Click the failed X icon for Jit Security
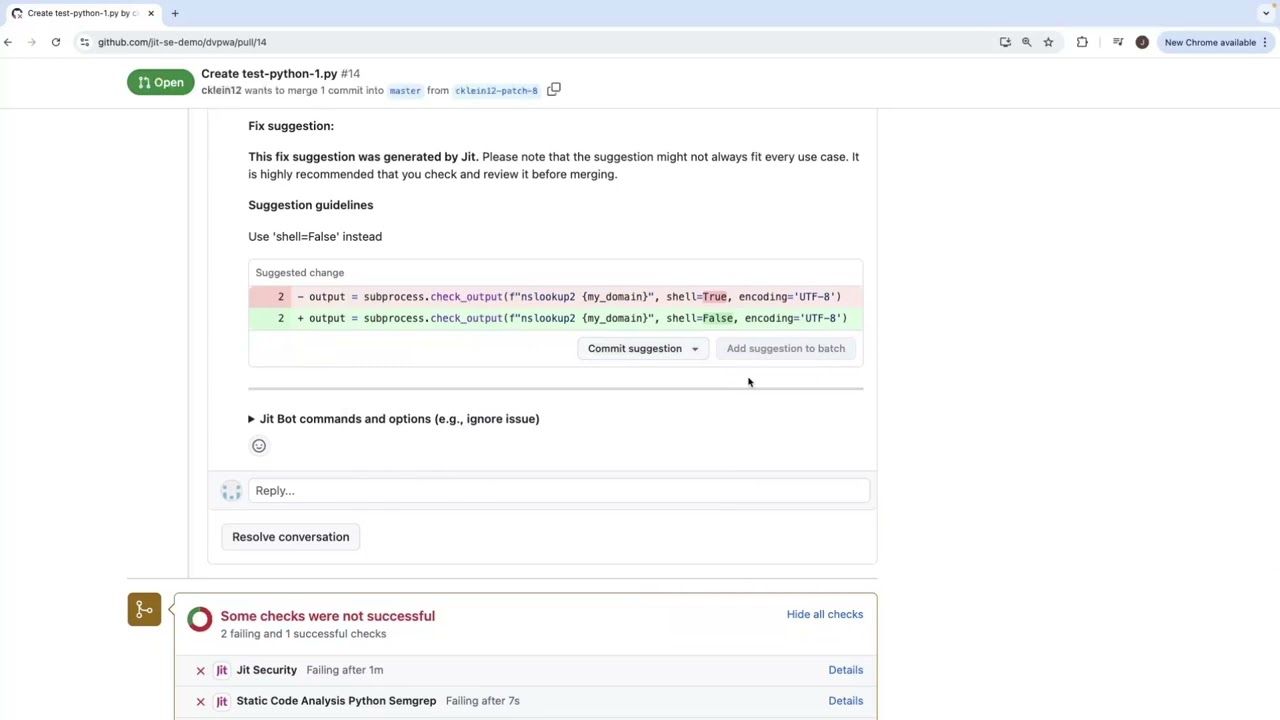Viewport: 1280px width, 720px height. (200, 670)
